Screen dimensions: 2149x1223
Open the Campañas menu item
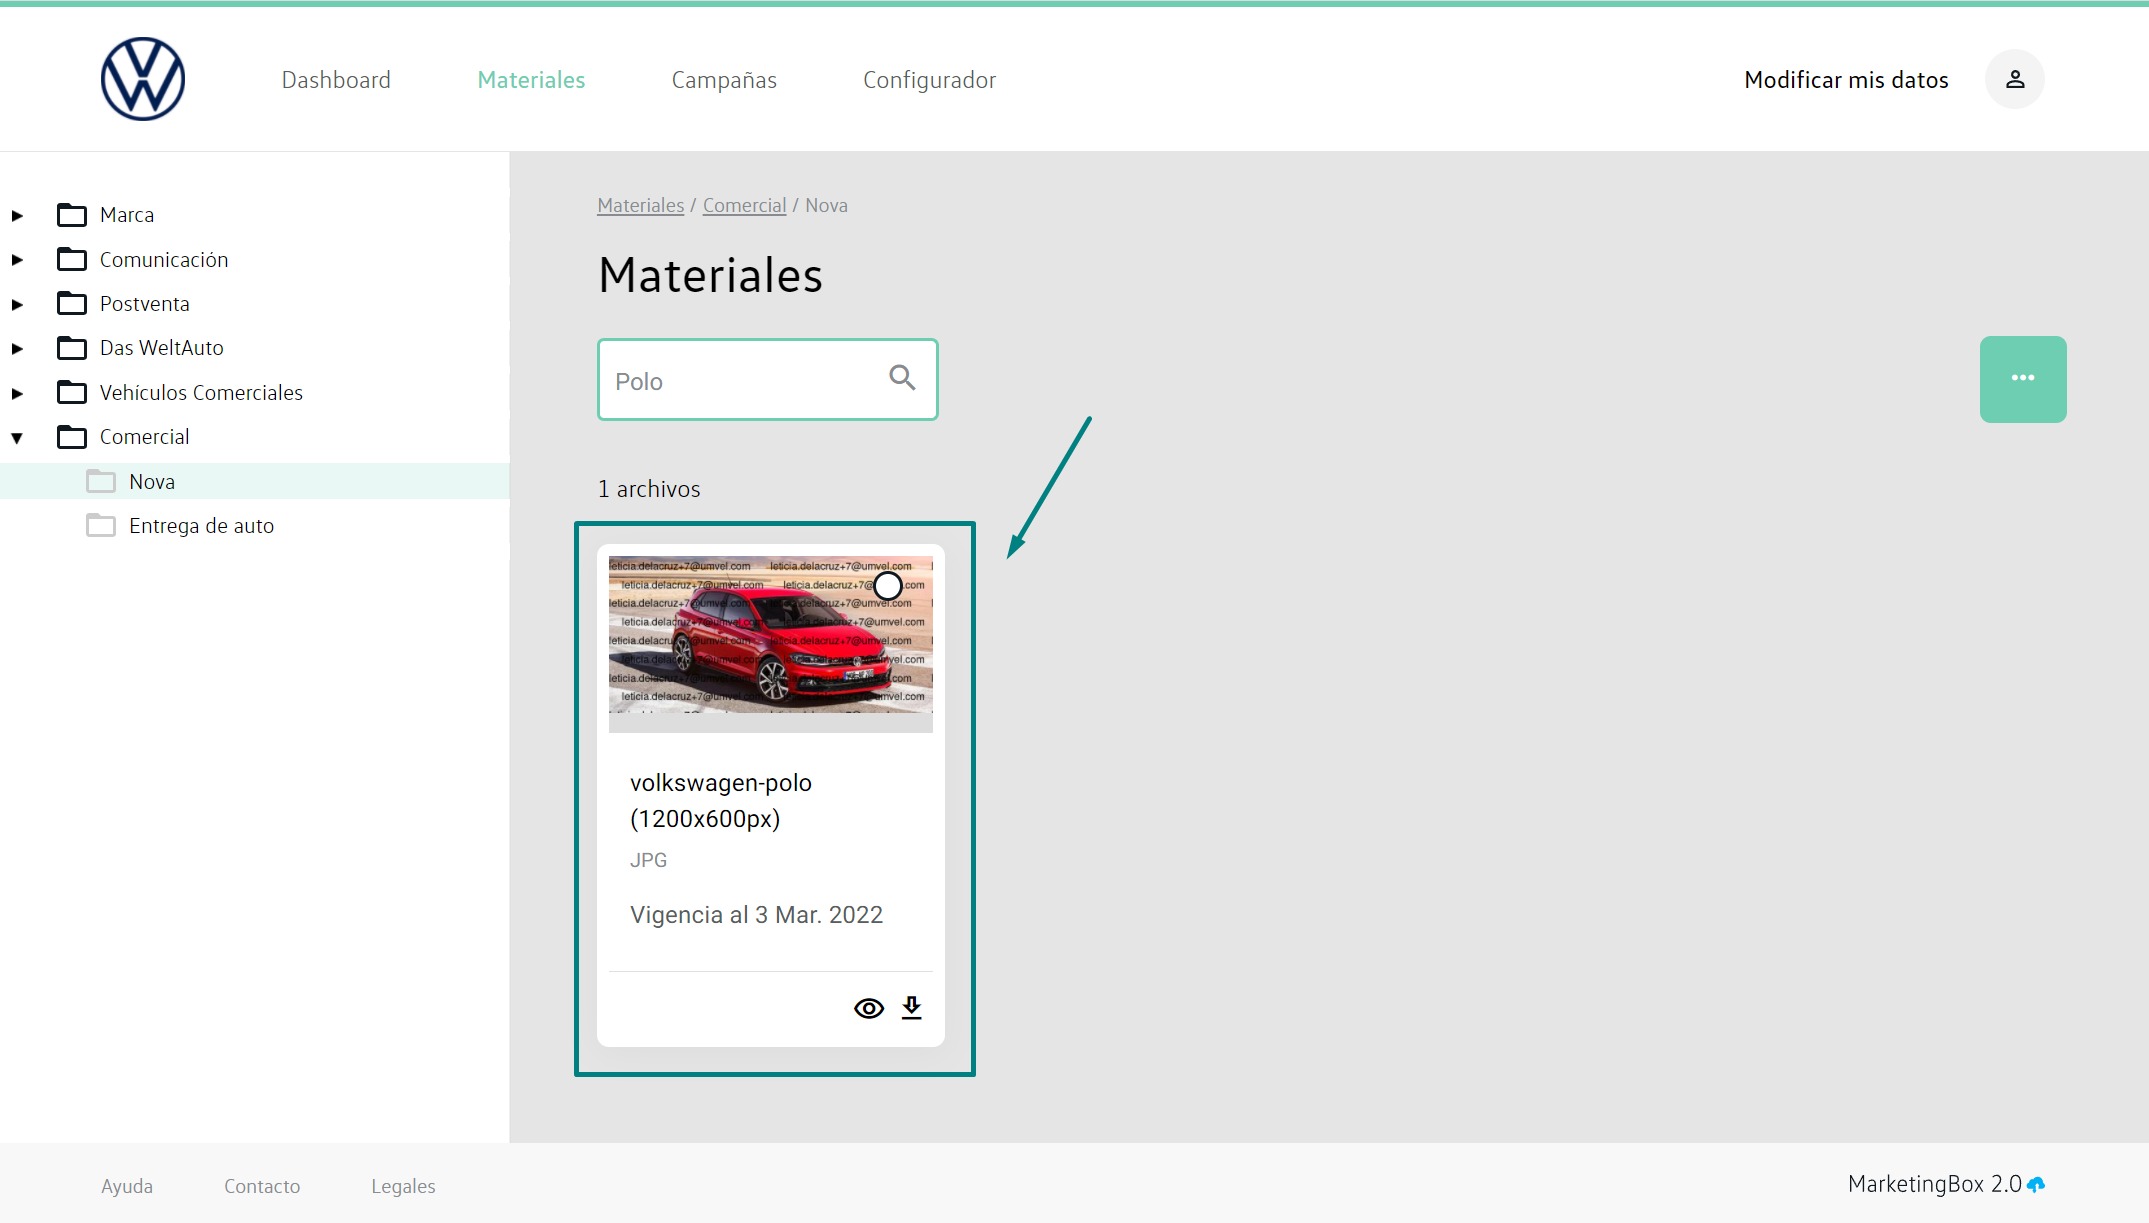click(x=723, y=80)
